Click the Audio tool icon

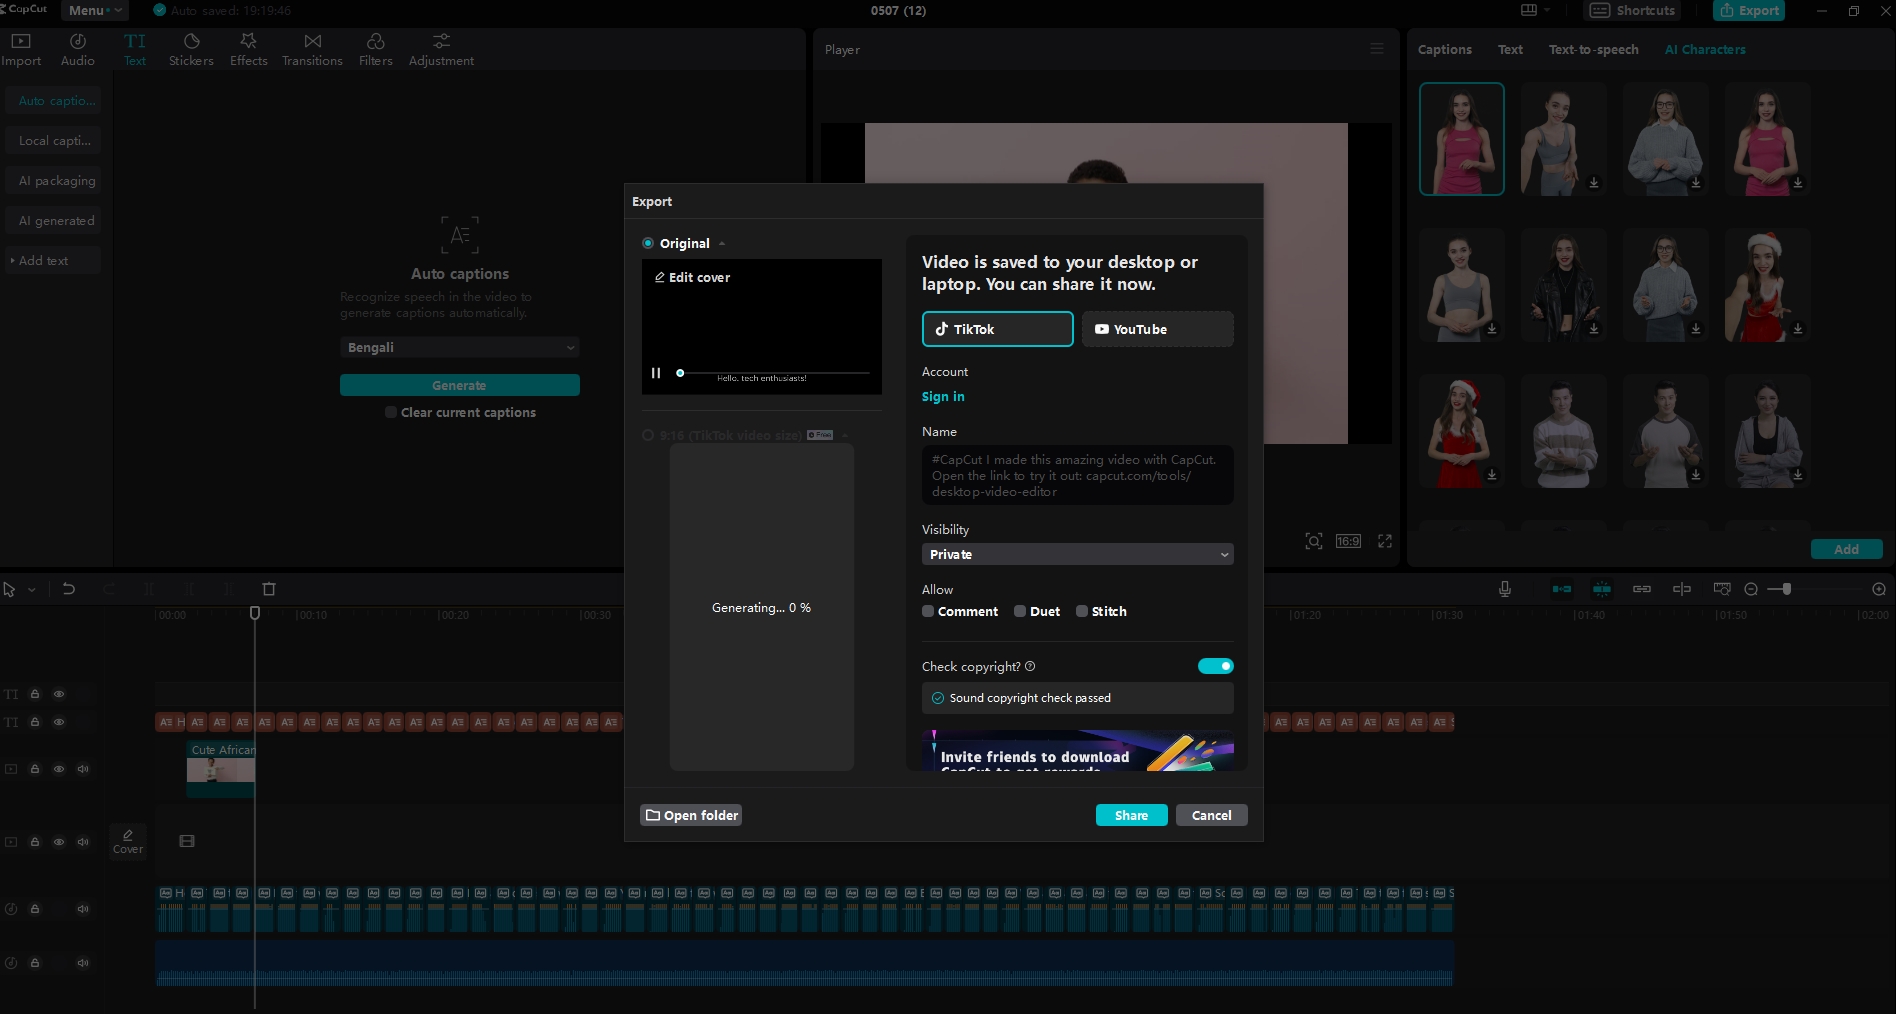pos(77,49)
